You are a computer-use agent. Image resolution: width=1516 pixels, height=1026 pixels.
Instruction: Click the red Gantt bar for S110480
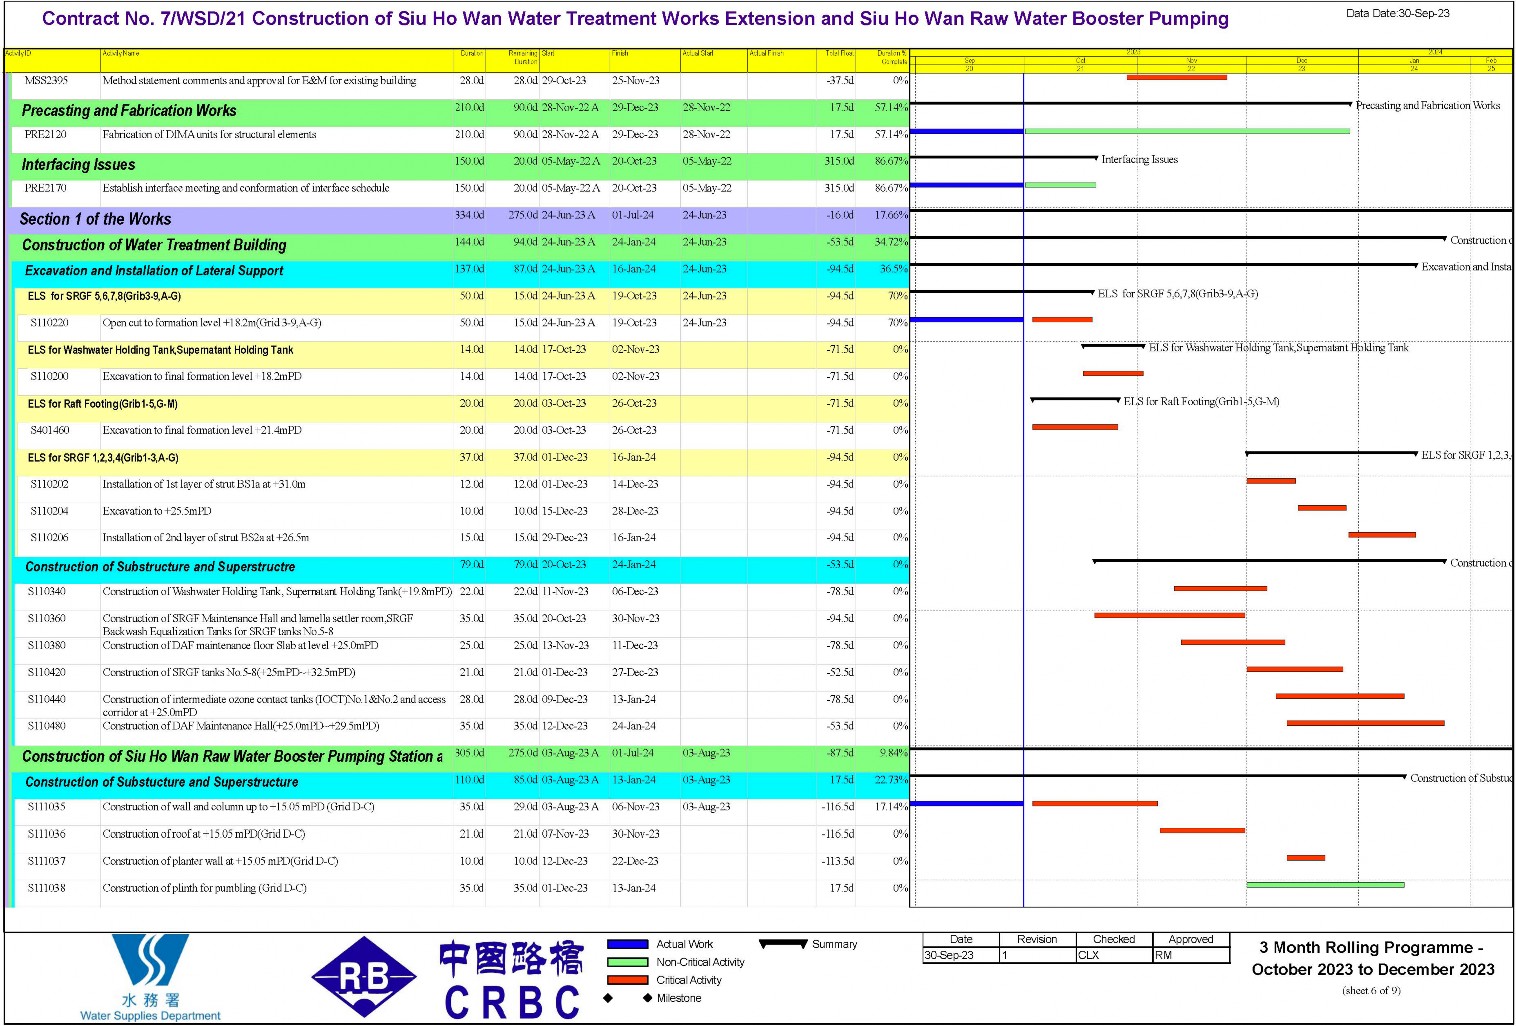click(x=1366, y=723)
